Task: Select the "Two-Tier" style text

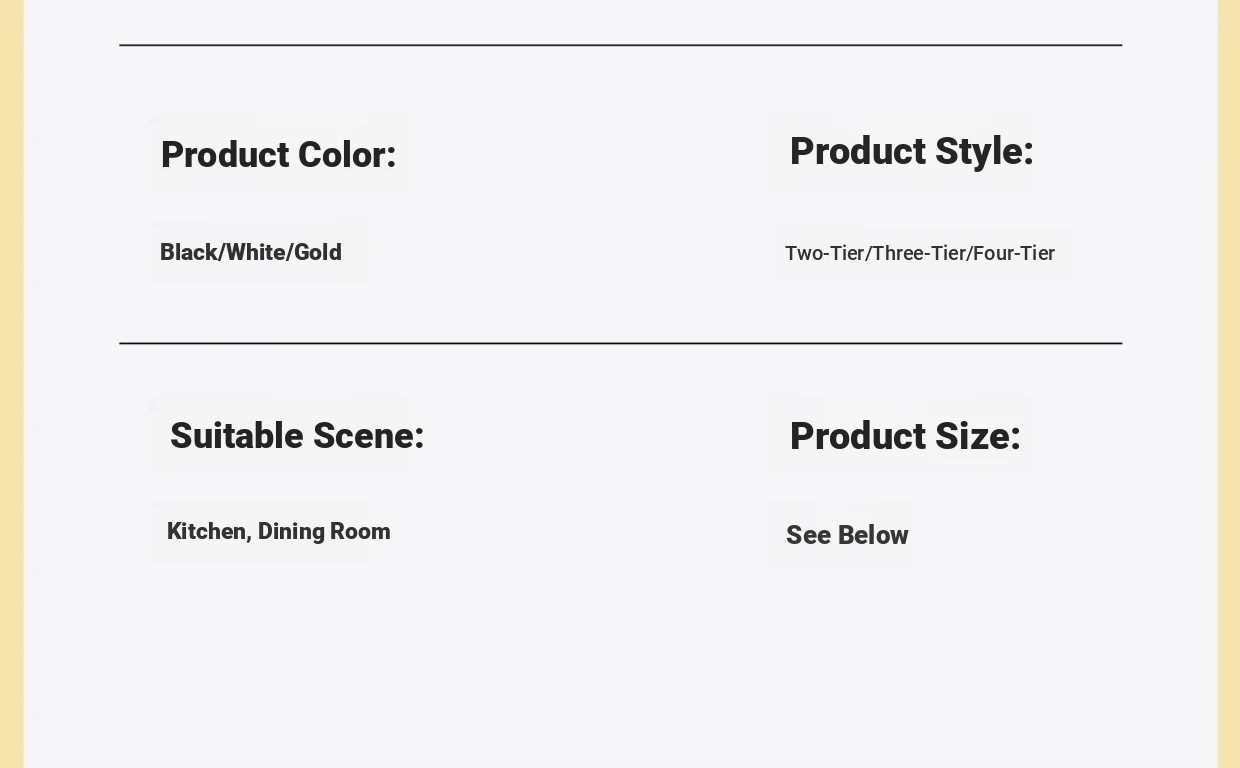Action: click(824, 253)
